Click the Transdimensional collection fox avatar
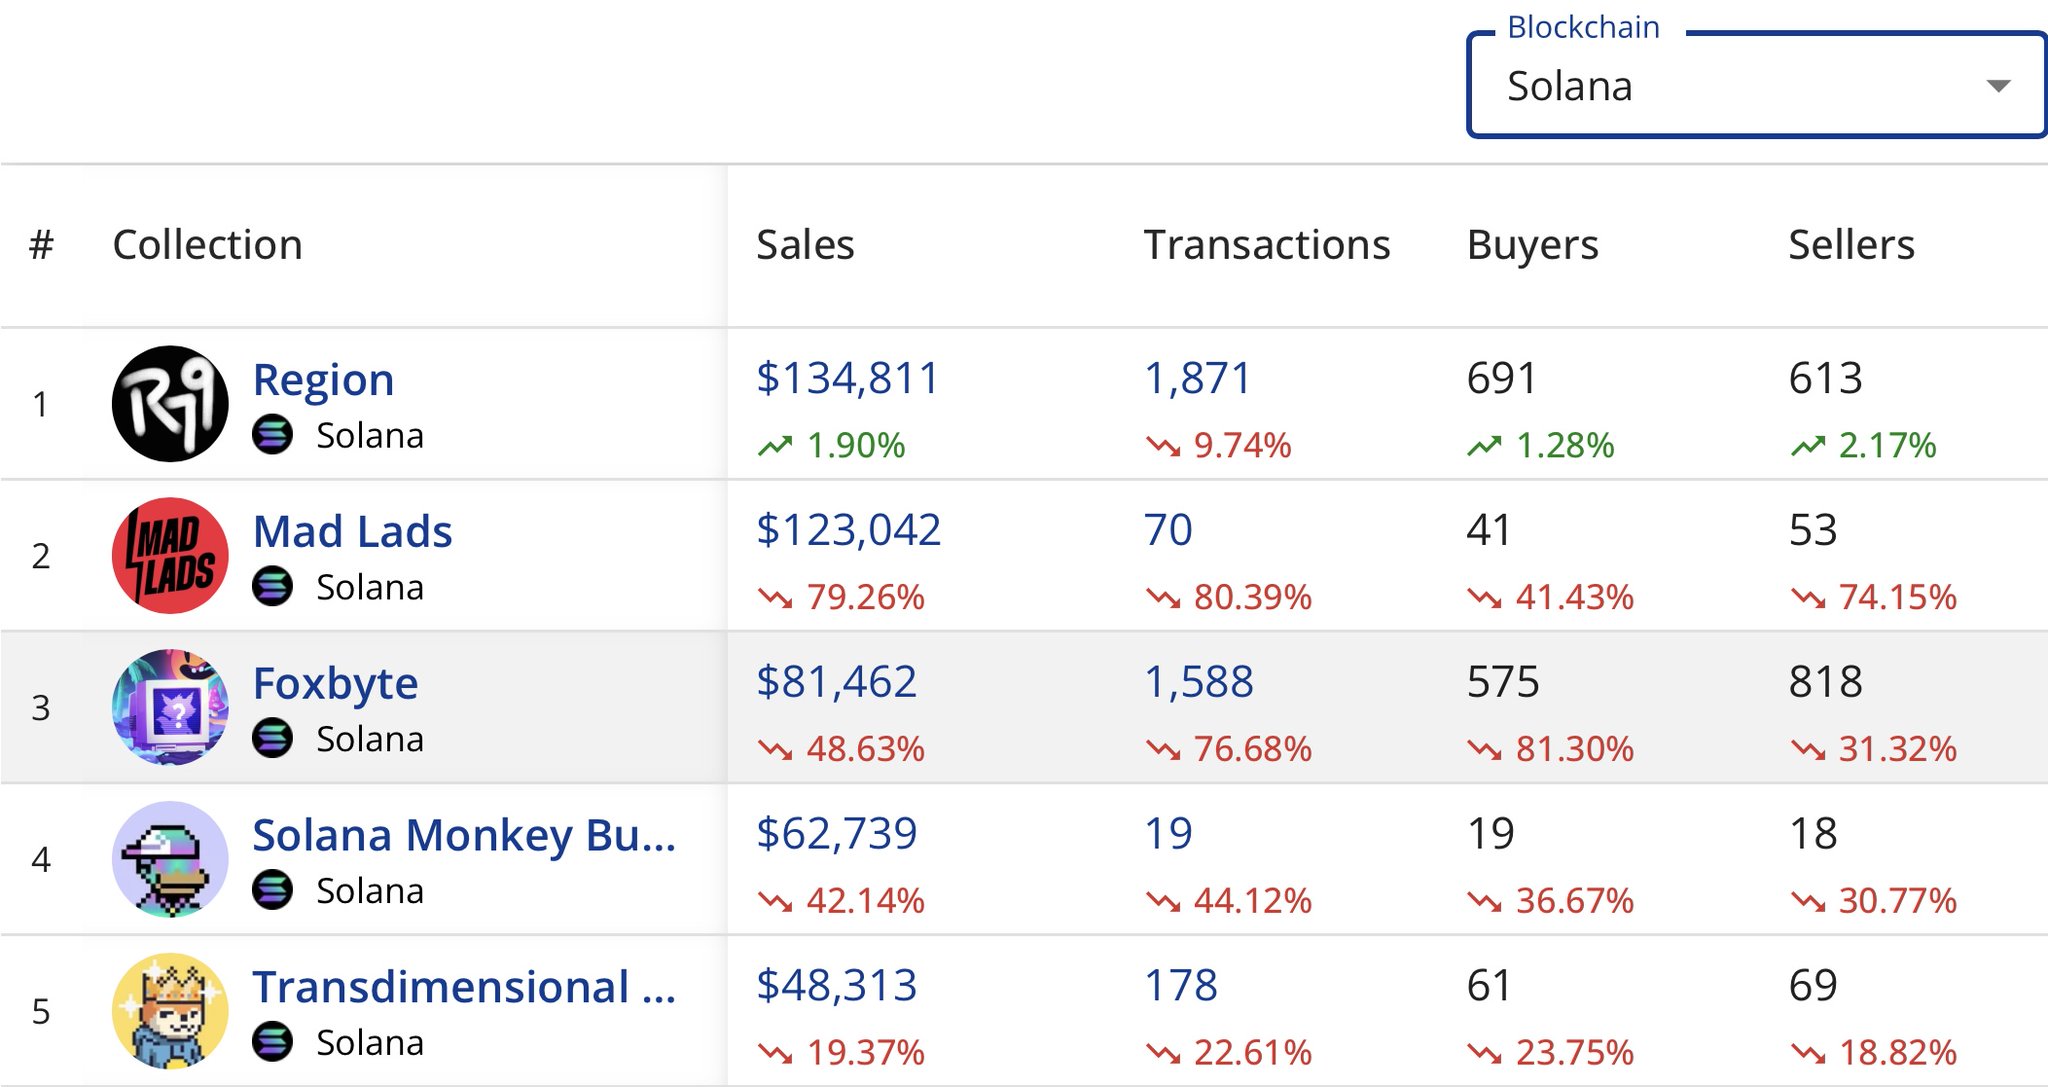Screen dimensions: 2048x1087 tap(170, 1011)
